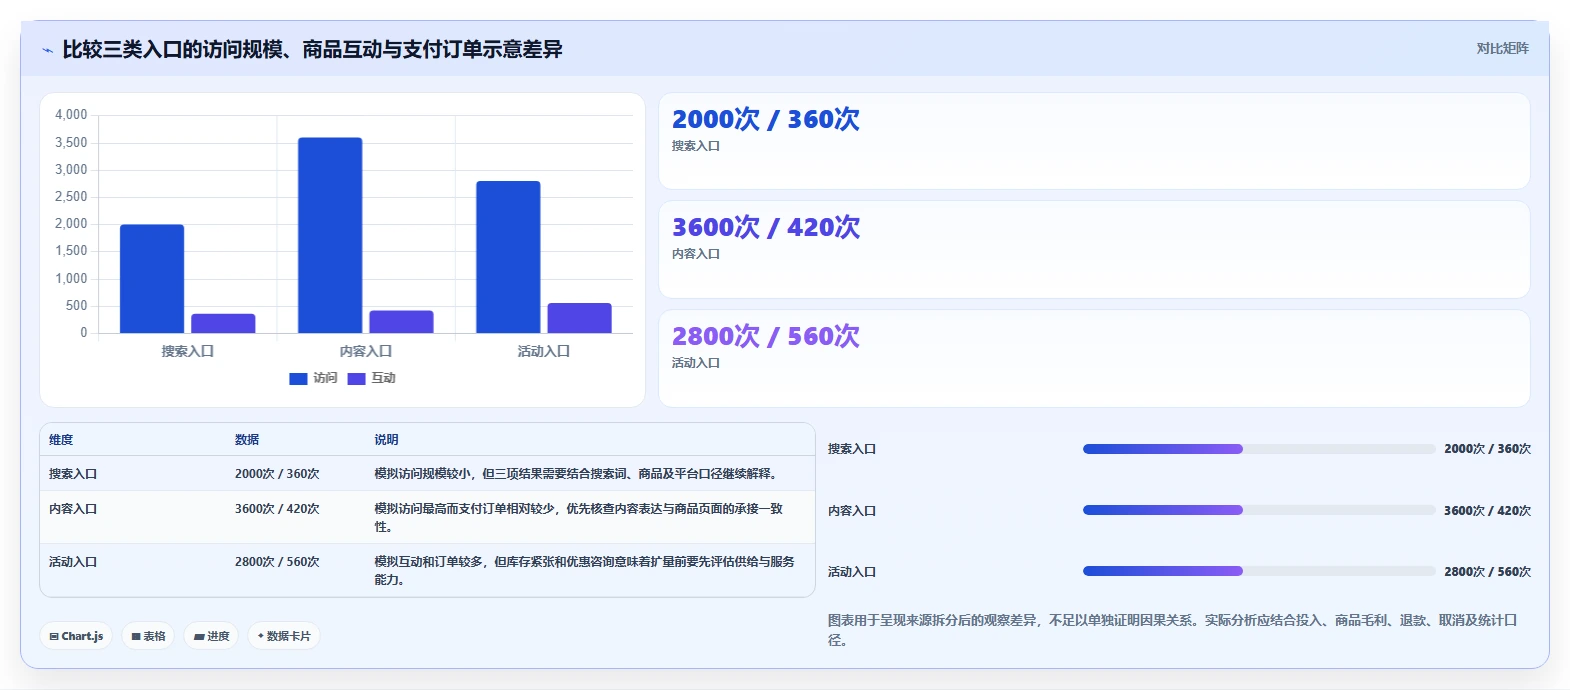
Task: Click the 表格 chip
Action: 148,636
